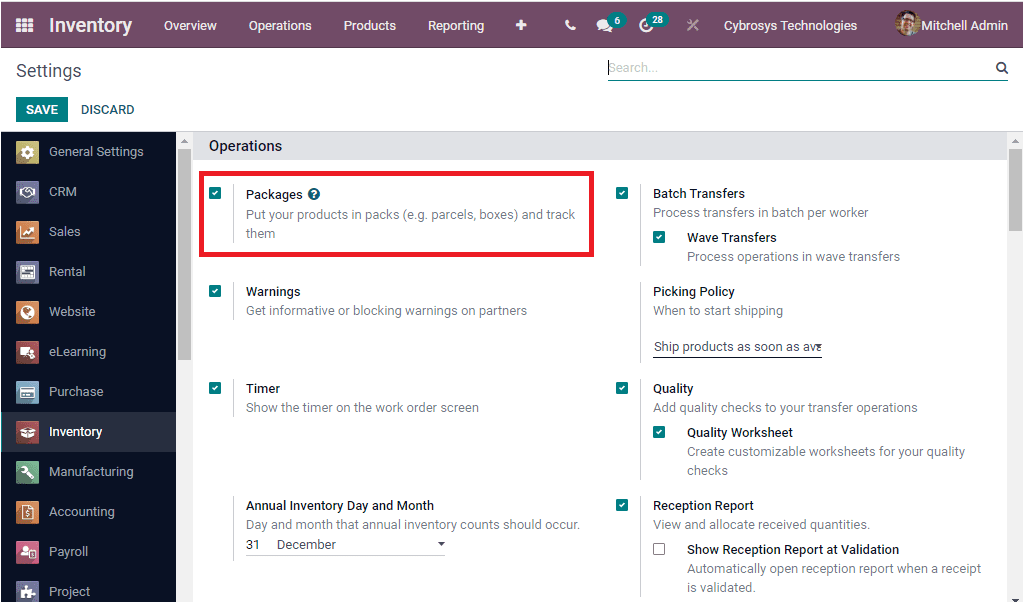Click the DISCARD button
This screenshot has height=603, width=1024.
(x=107, y=109)
